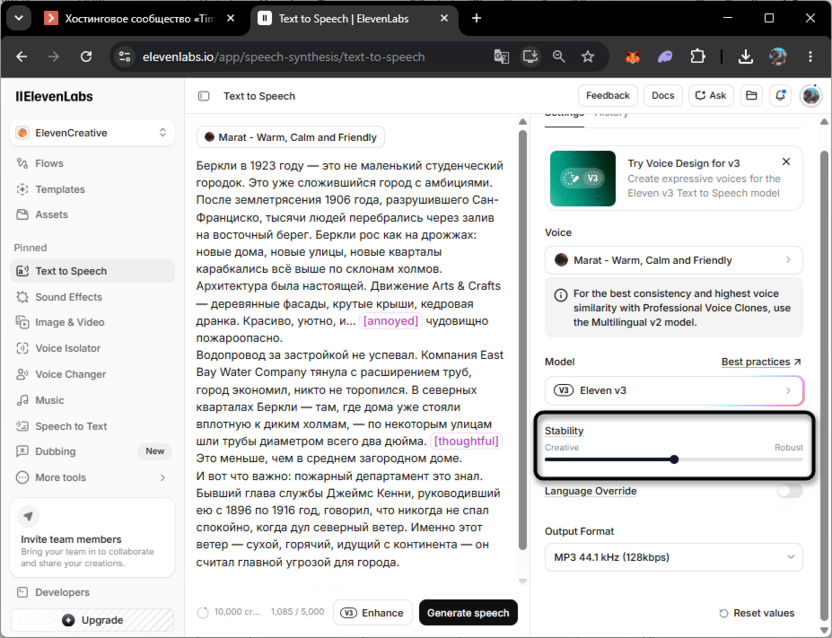Open the Model selector Eleven v3
832x638 pixels.
673,391
